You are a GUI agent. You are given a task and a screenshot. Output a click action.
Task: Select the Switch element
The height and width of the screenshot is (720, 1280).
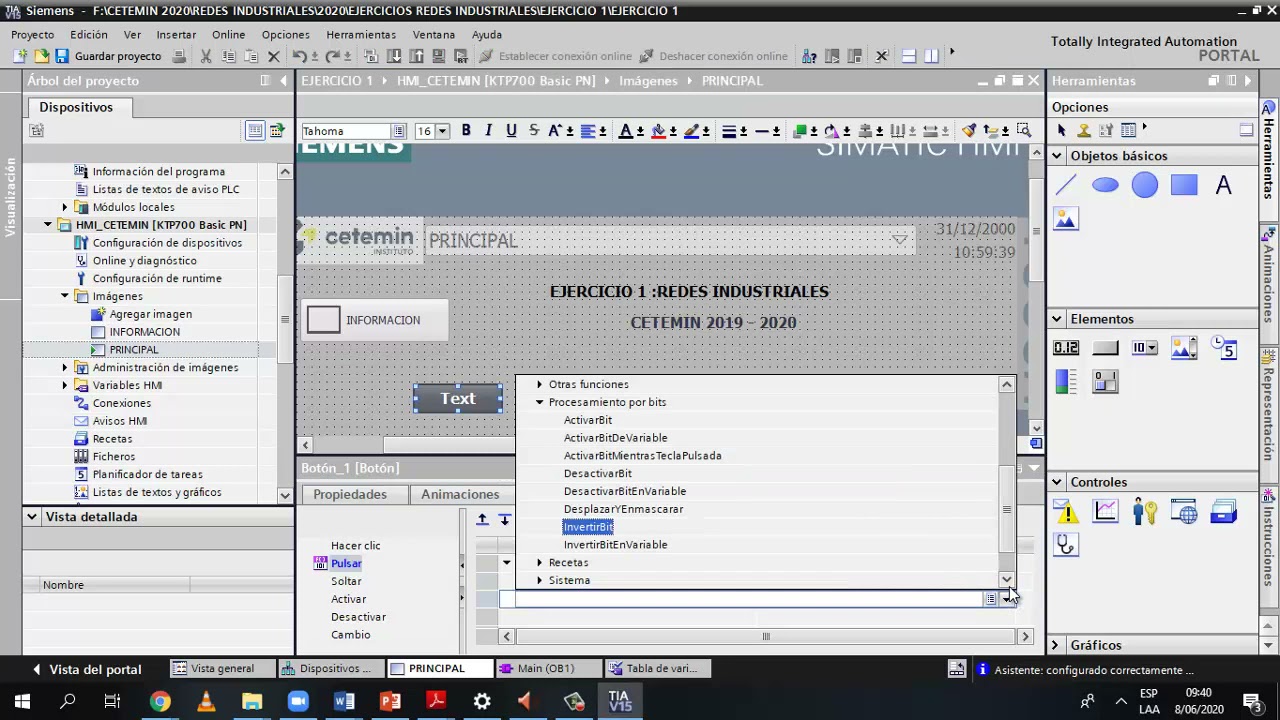tap(1105, 382)
